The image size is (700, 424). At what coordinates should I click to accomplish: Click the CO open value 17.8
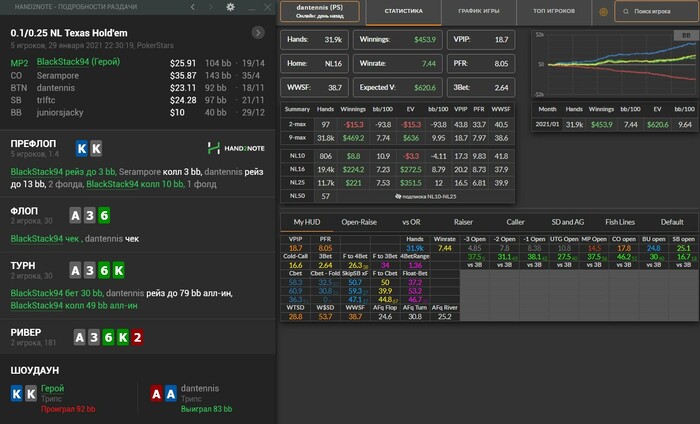click(624, 248)
